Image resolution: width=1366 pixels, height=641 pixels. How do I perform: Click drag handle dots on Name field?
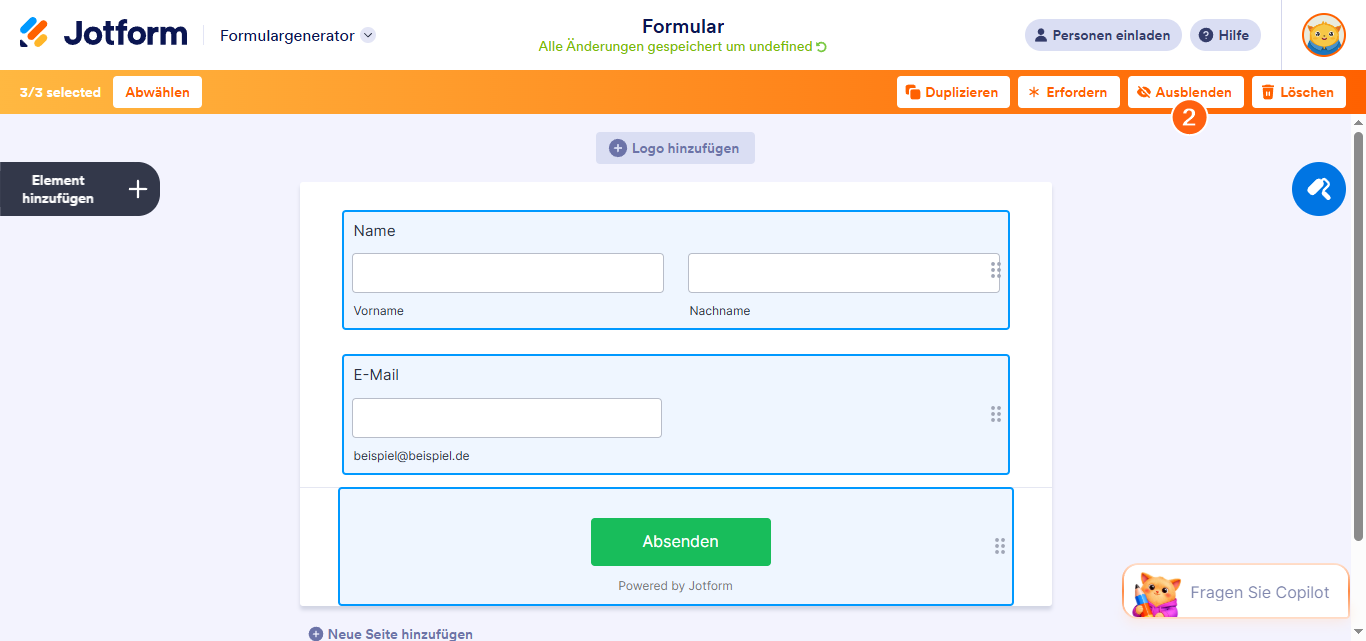coord(995,270)
